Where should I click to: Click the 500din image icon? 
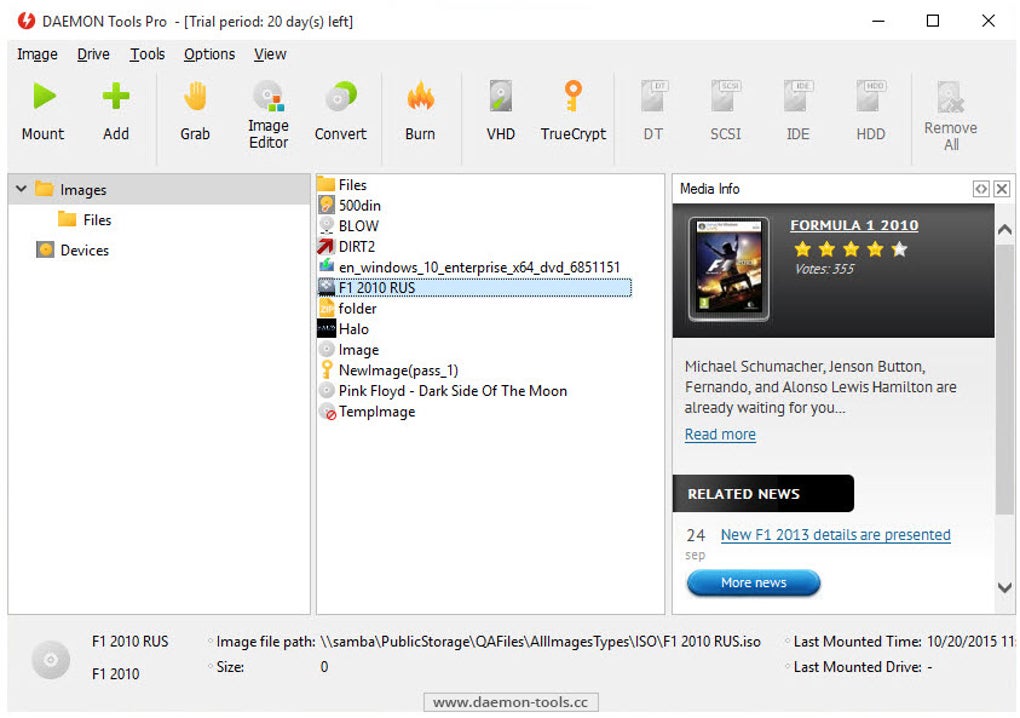[x=327, y=205]
